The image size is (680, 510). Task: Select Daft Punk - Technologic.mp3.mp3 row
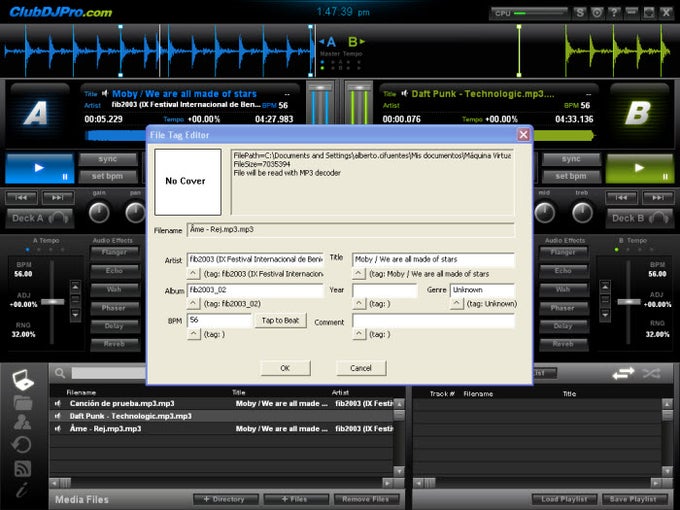coord(222,416)
